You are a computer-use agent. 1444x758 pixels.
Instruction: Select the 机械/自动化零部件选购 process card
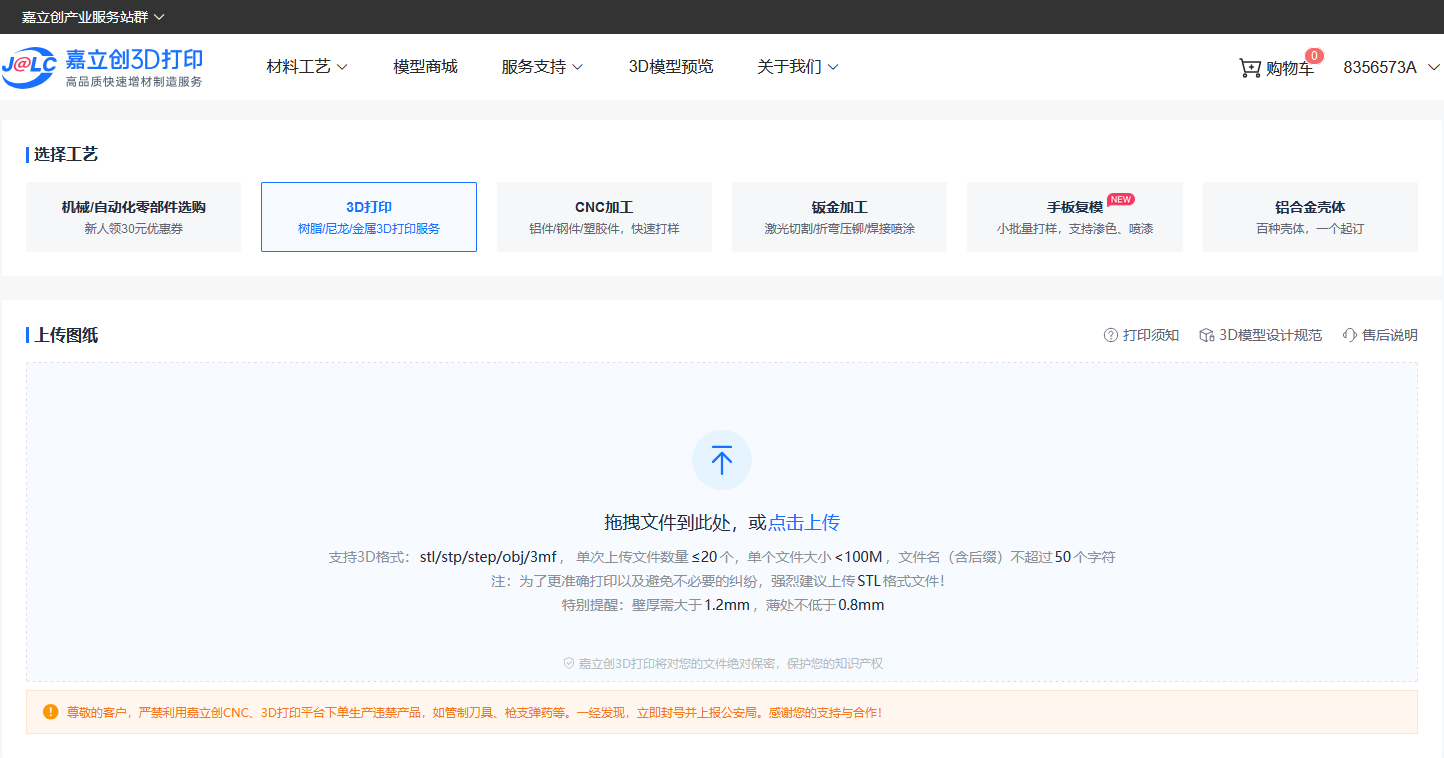133,217
